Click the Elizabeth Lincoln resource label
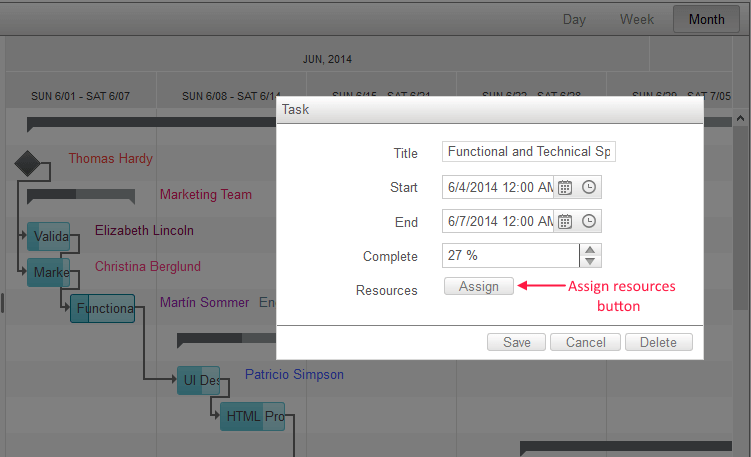 pos(144,230)
